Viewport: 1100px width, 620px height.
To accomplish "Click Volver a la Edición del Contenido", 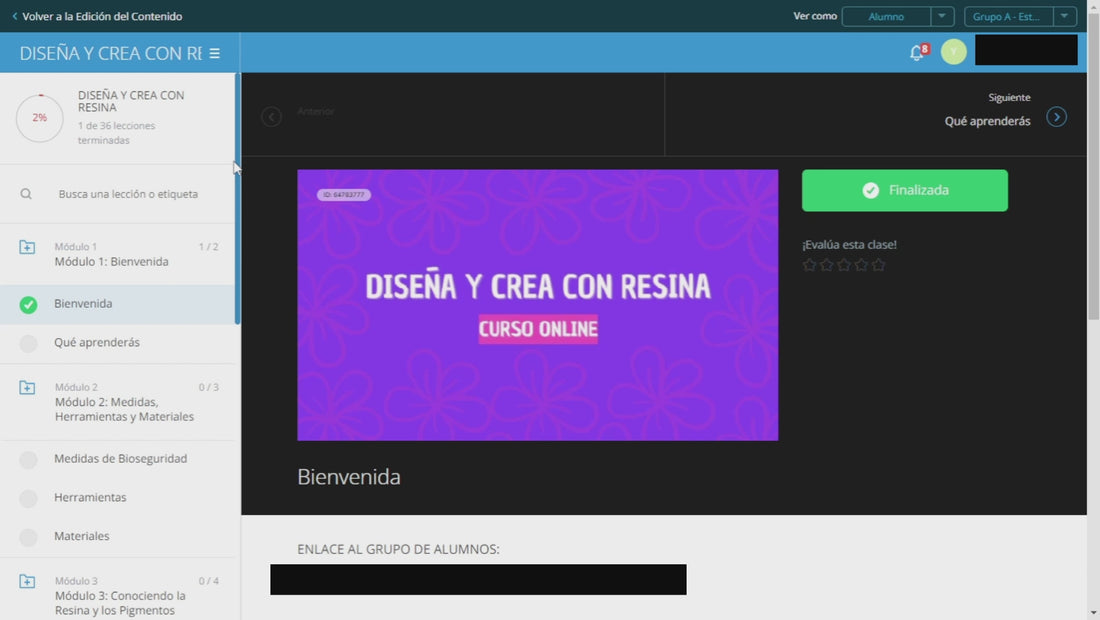I will 102,16.
